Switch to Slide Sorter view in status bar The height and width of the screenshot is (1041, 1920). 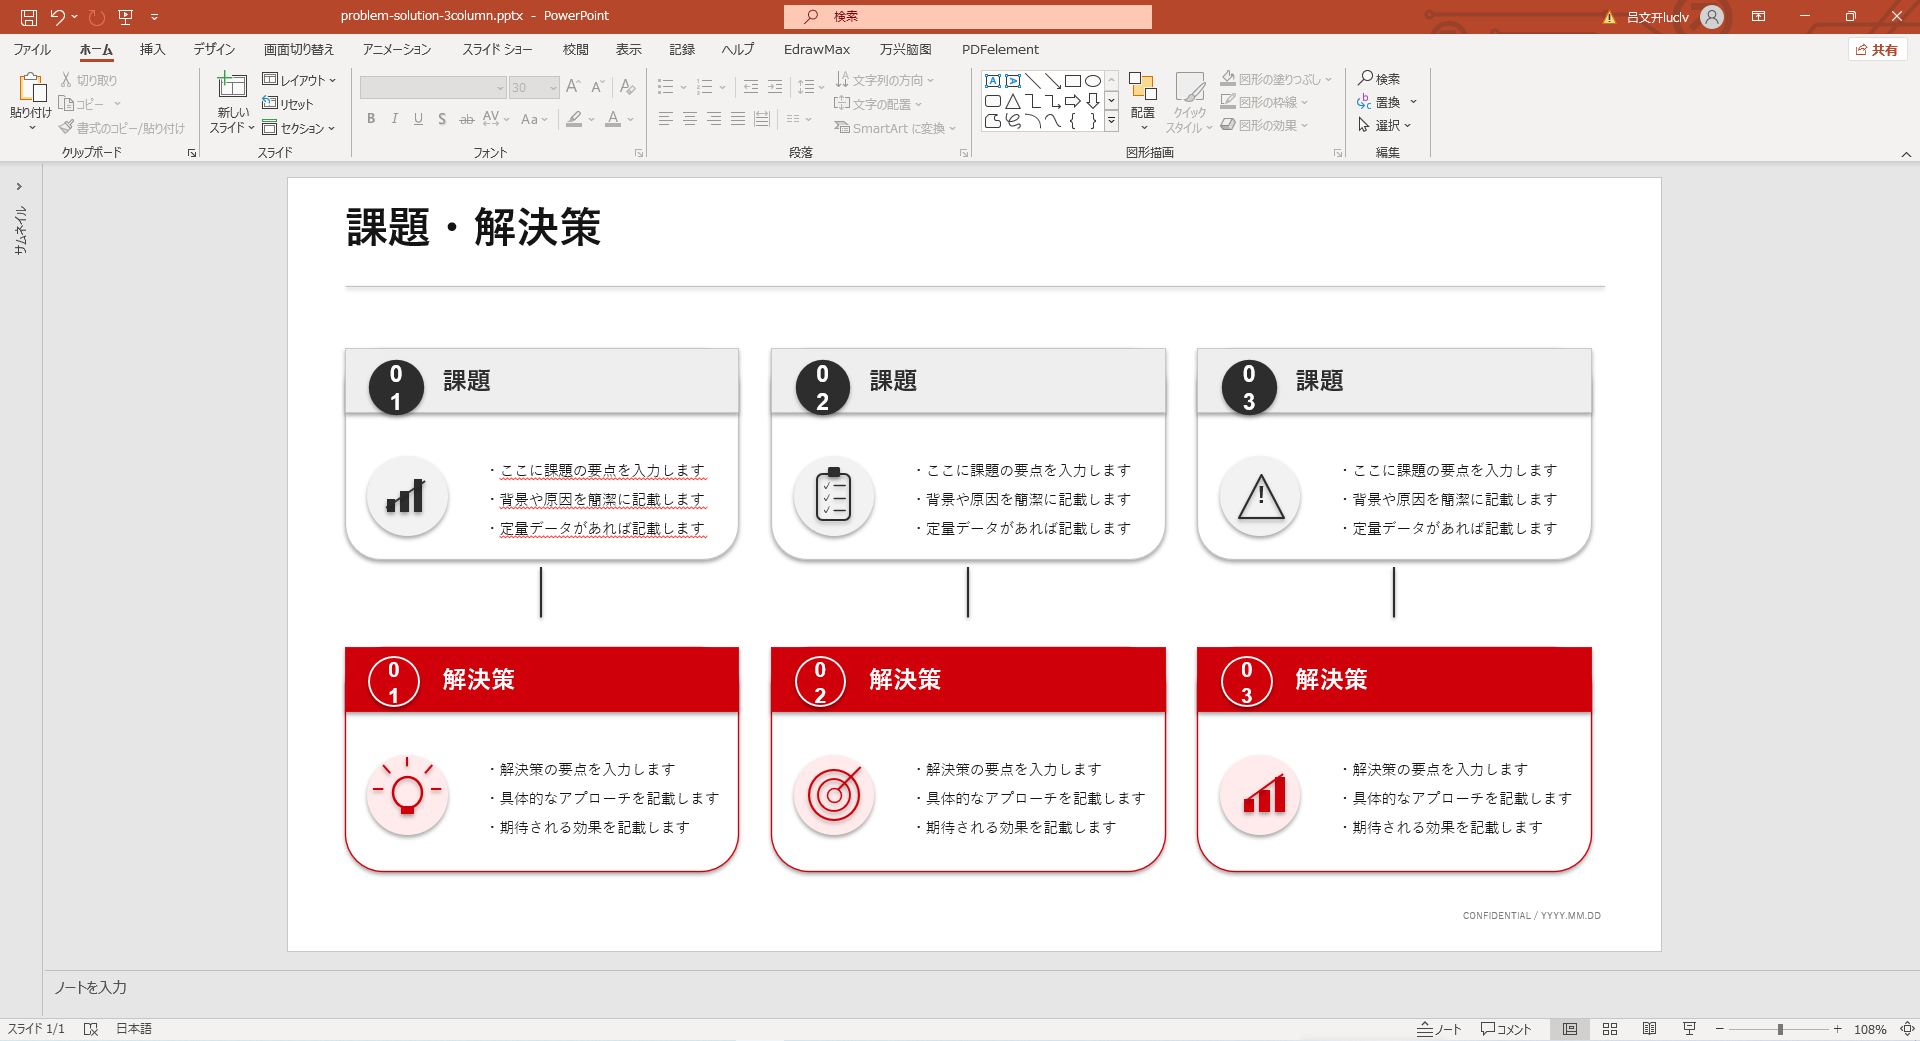click(x=1610, y=1029)
